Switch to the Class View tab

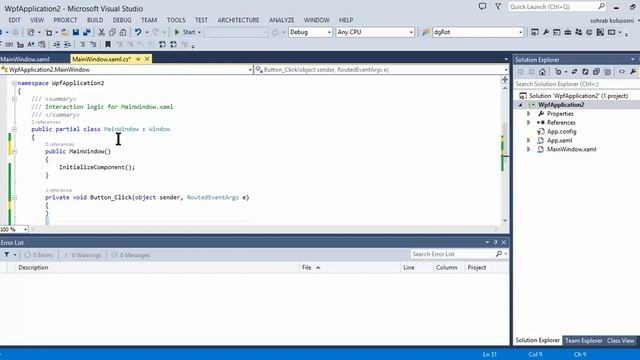(620, 340)
